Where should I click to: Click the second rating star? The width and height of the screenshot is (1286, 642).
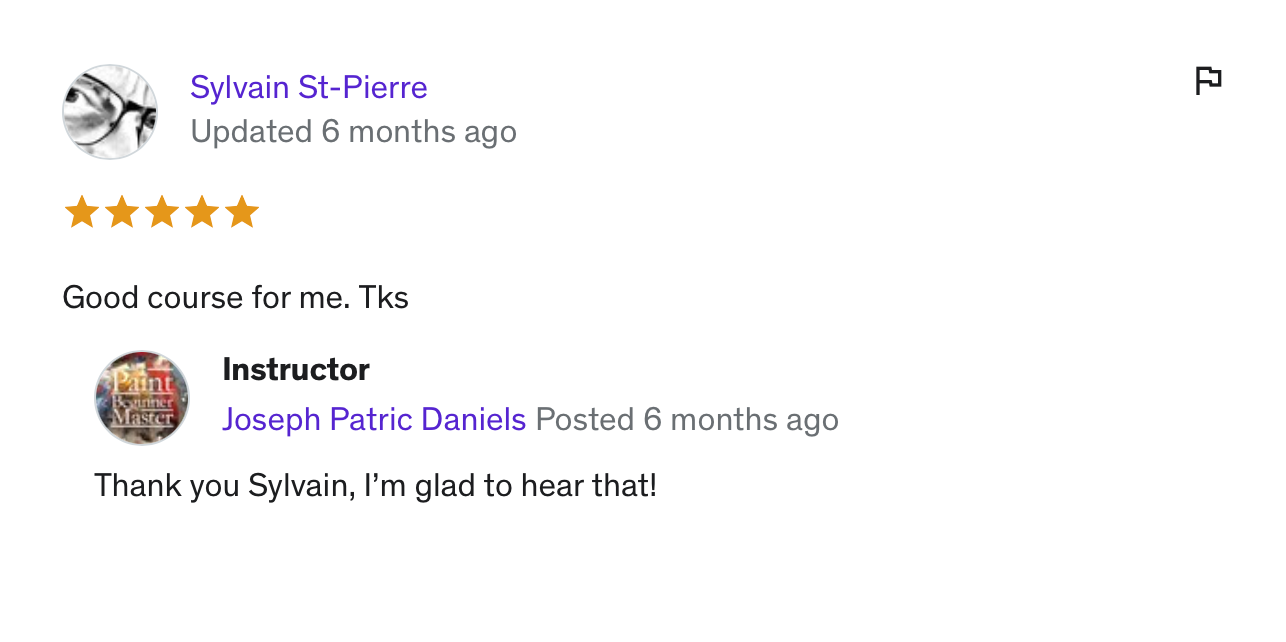click(121, 212)
